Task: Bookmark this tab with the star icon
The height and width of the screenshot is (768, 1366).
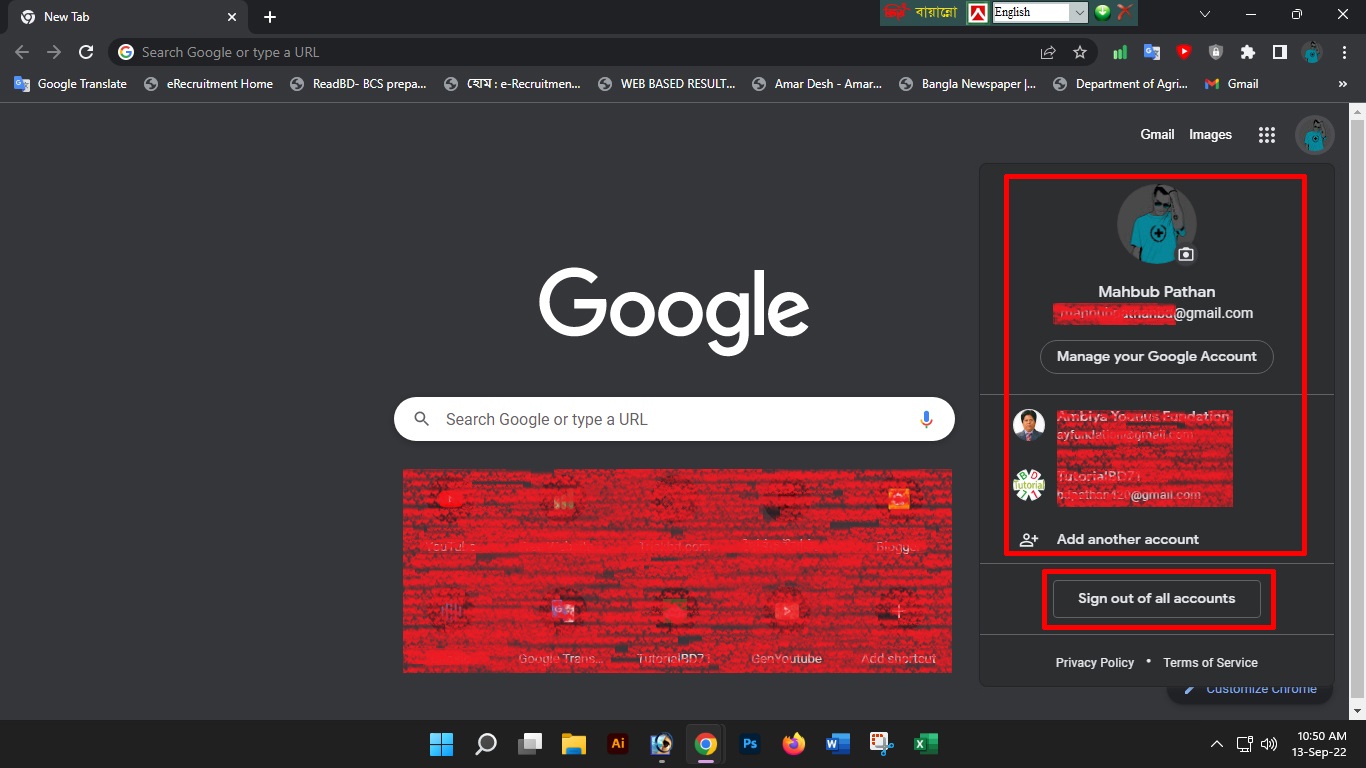Action: (1080, 52)
